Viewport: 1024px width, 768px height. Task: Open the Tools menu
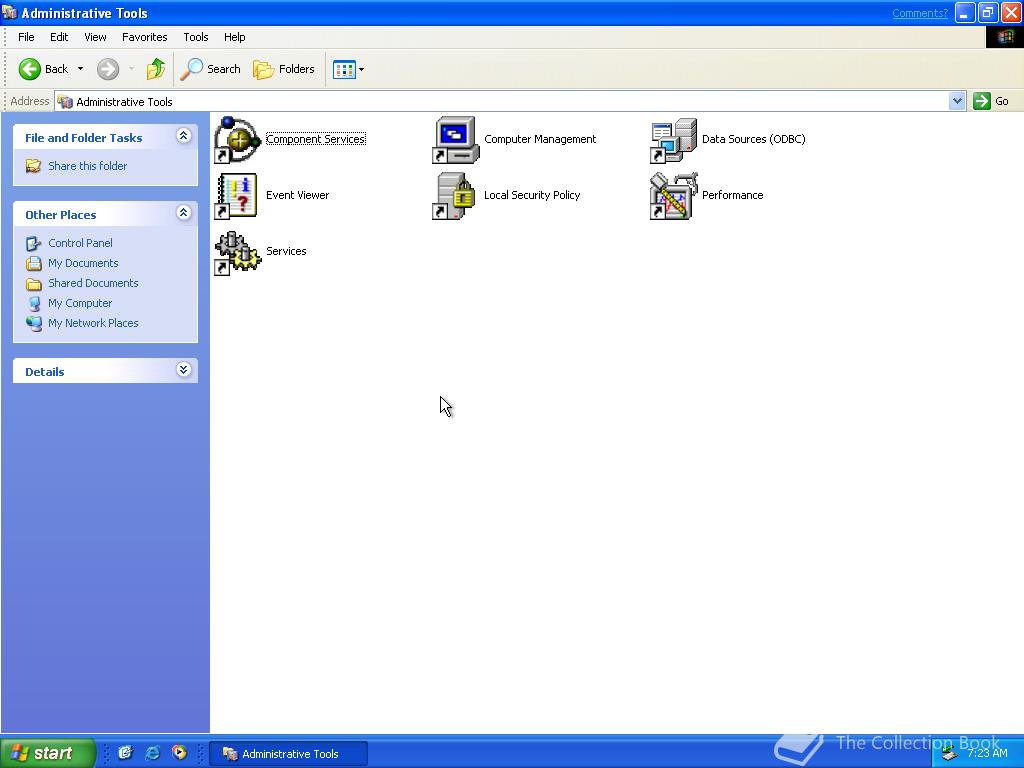pyautogui.click(x=195, y=37)
